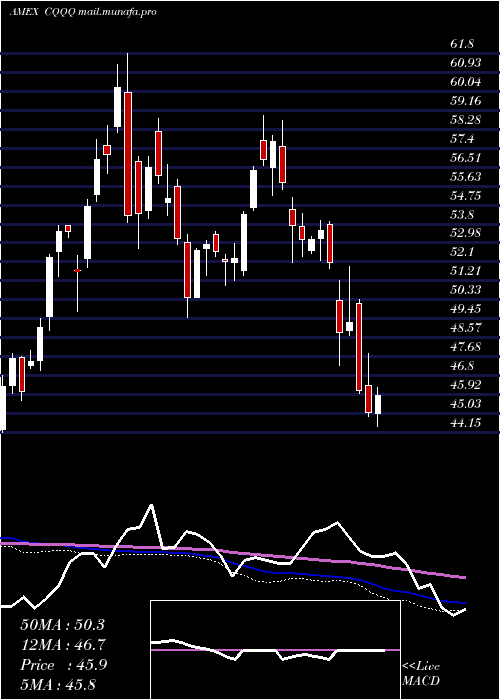Viewport: 500px width, 700px height.
Task: Select the last white candlestick on the right
Action: pyautogui.click(x=378, y=405)
